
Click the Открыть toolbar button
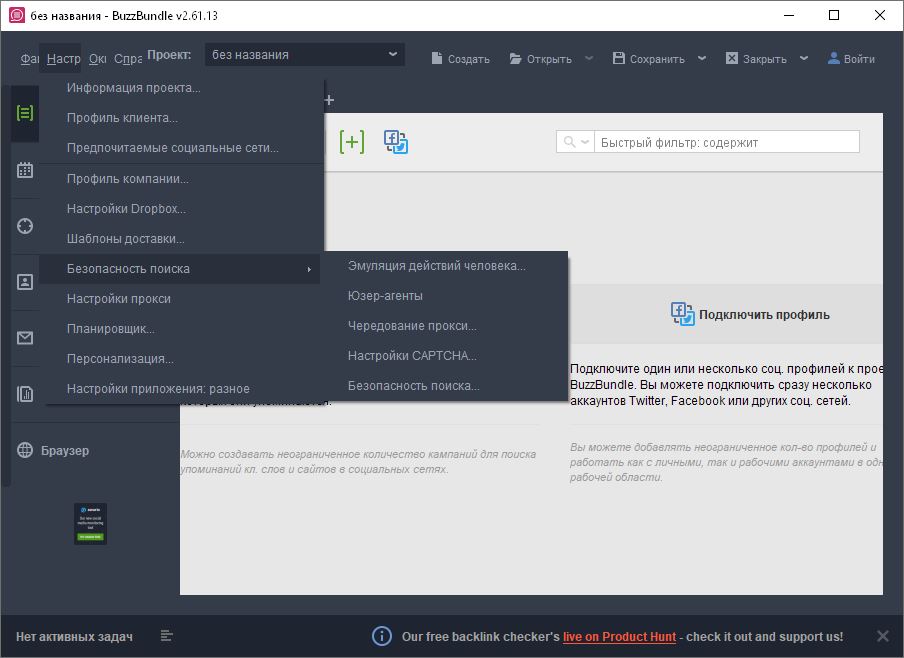click(541, 59)
